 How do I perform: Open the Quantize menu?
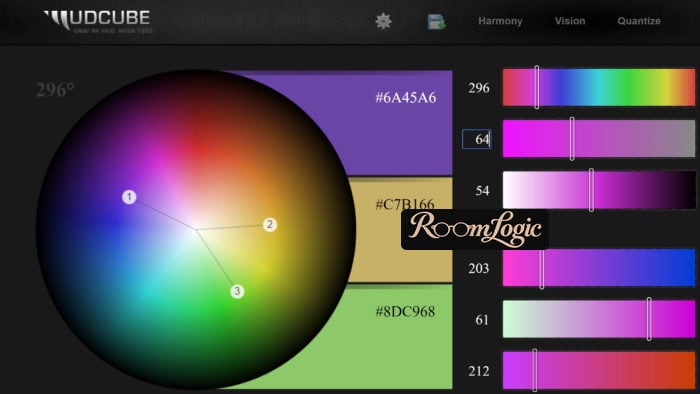pyautogui.click(x=639, y=21)
